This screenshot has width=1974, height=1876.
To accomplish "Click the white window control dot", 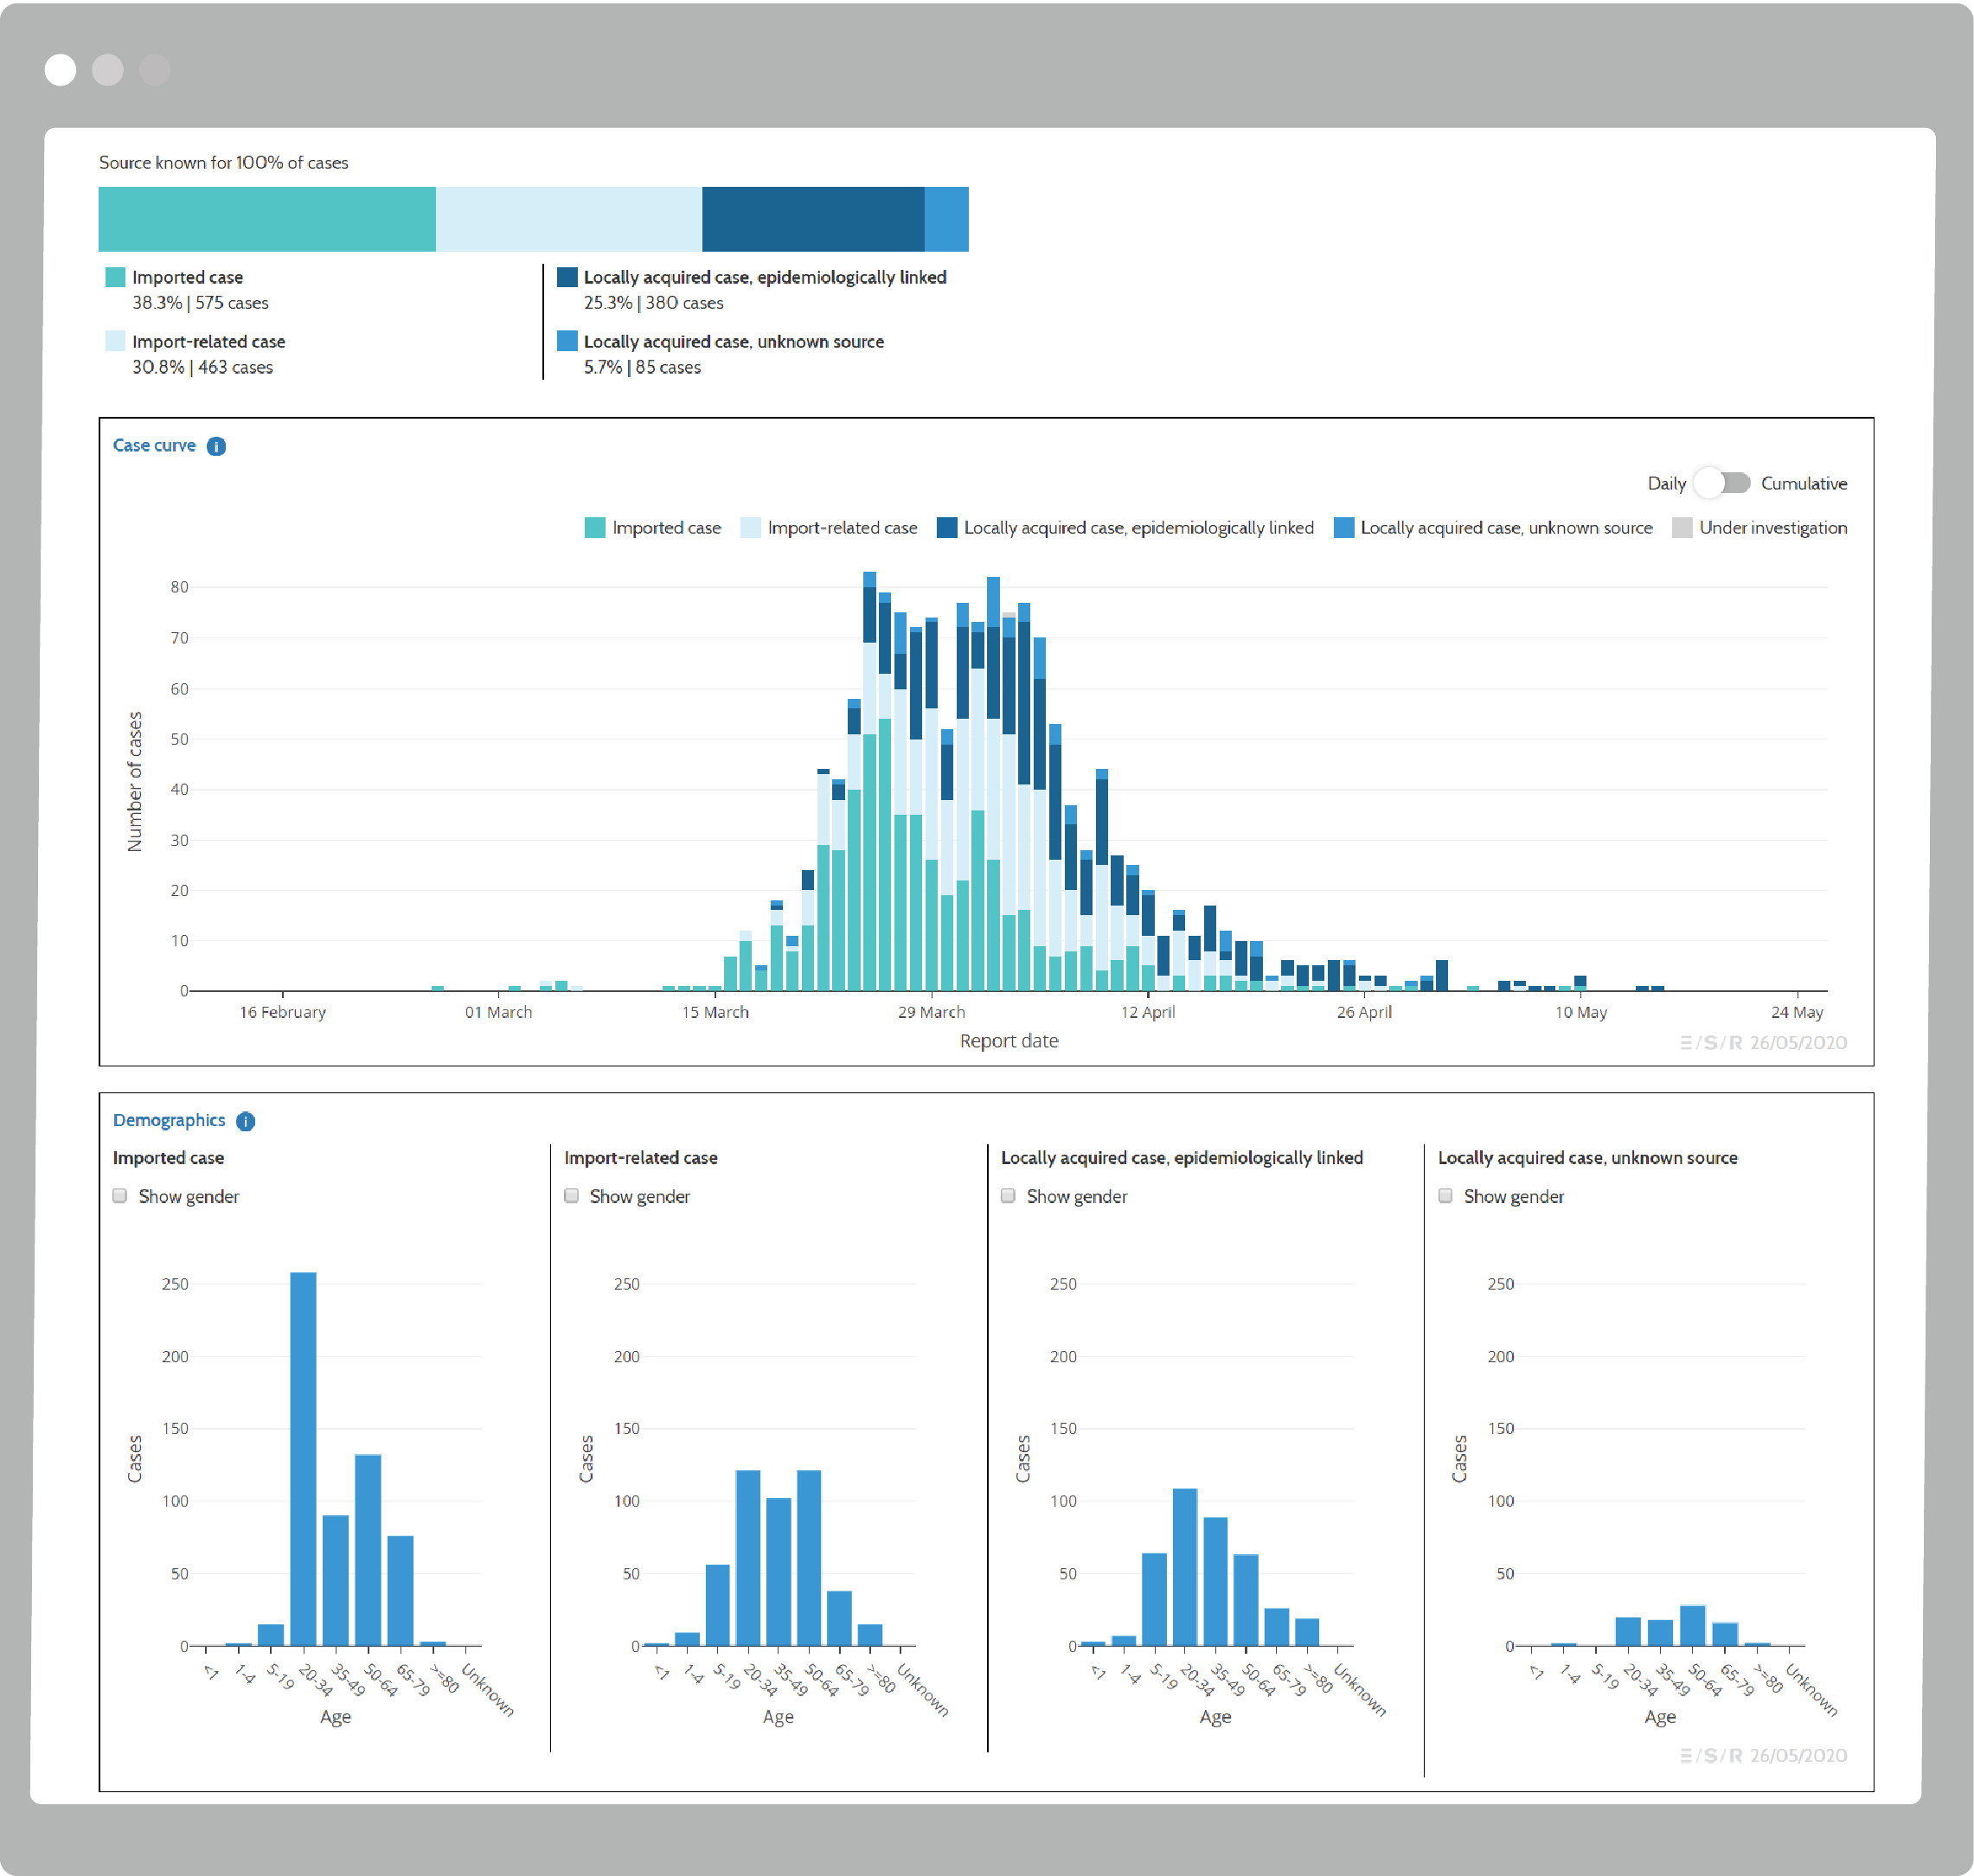I will (x=61, y=70).
